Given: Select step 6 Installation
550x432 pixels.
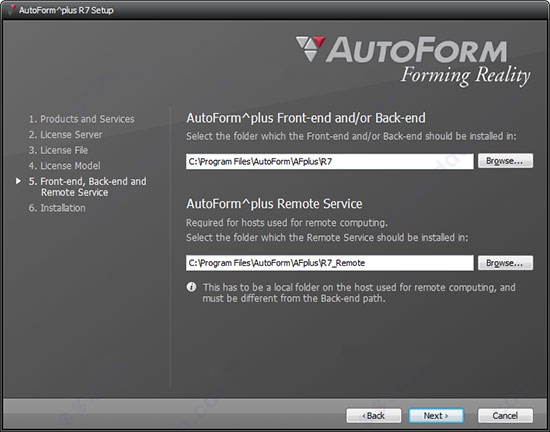Looking at the screenshot, I should pos(57,208).
